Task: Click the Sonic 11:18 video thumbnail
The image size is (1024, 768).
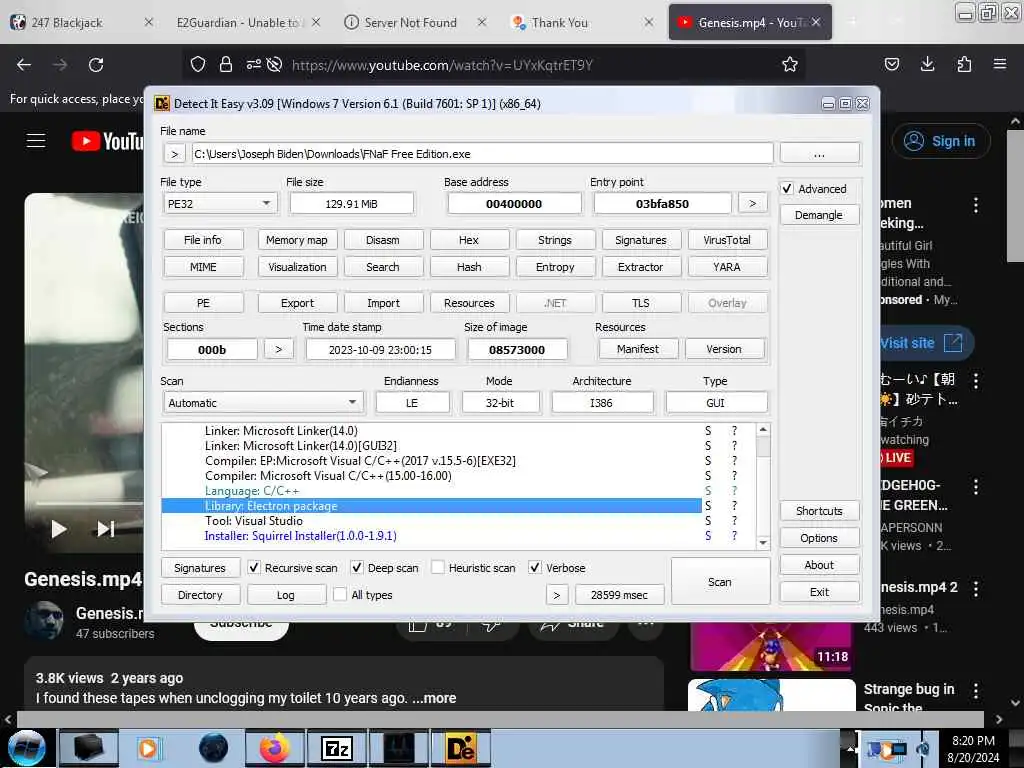Action: [771, 647]
